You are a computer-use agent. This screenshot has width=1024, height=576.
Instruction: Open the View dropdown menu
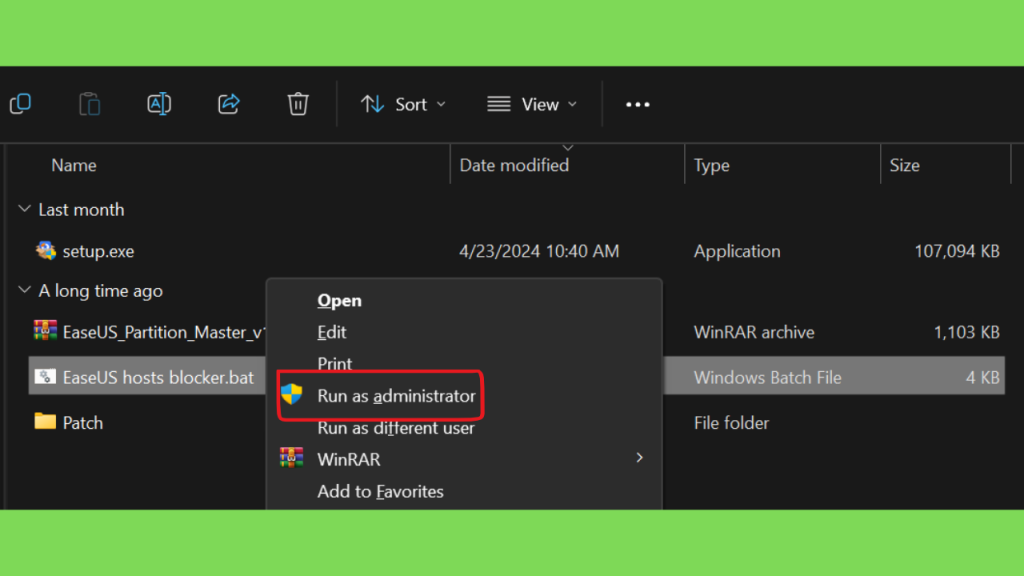click(x=532, y=104)
